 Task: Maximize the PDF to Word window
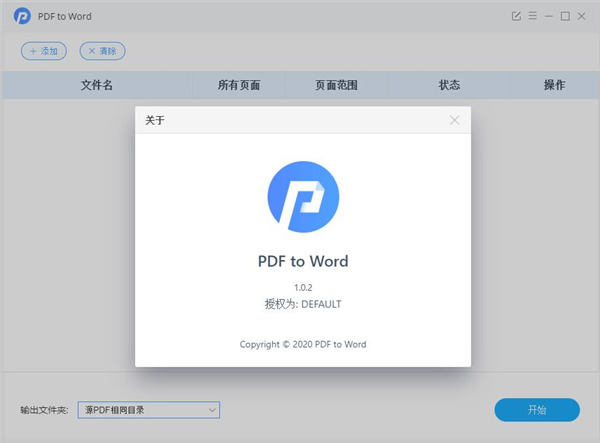pyautogui.click(x=565, y=16)
